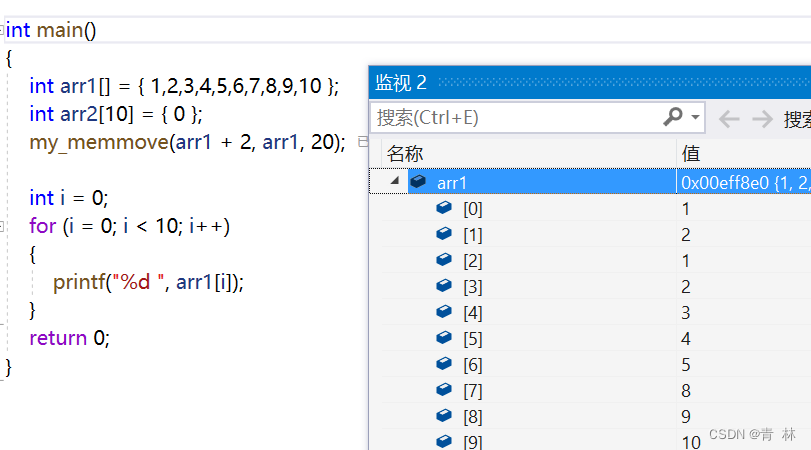Click the int i = 0 declaration
This screenshot has width=811, height=450.
pyautogui.click(x=69, y=198)
